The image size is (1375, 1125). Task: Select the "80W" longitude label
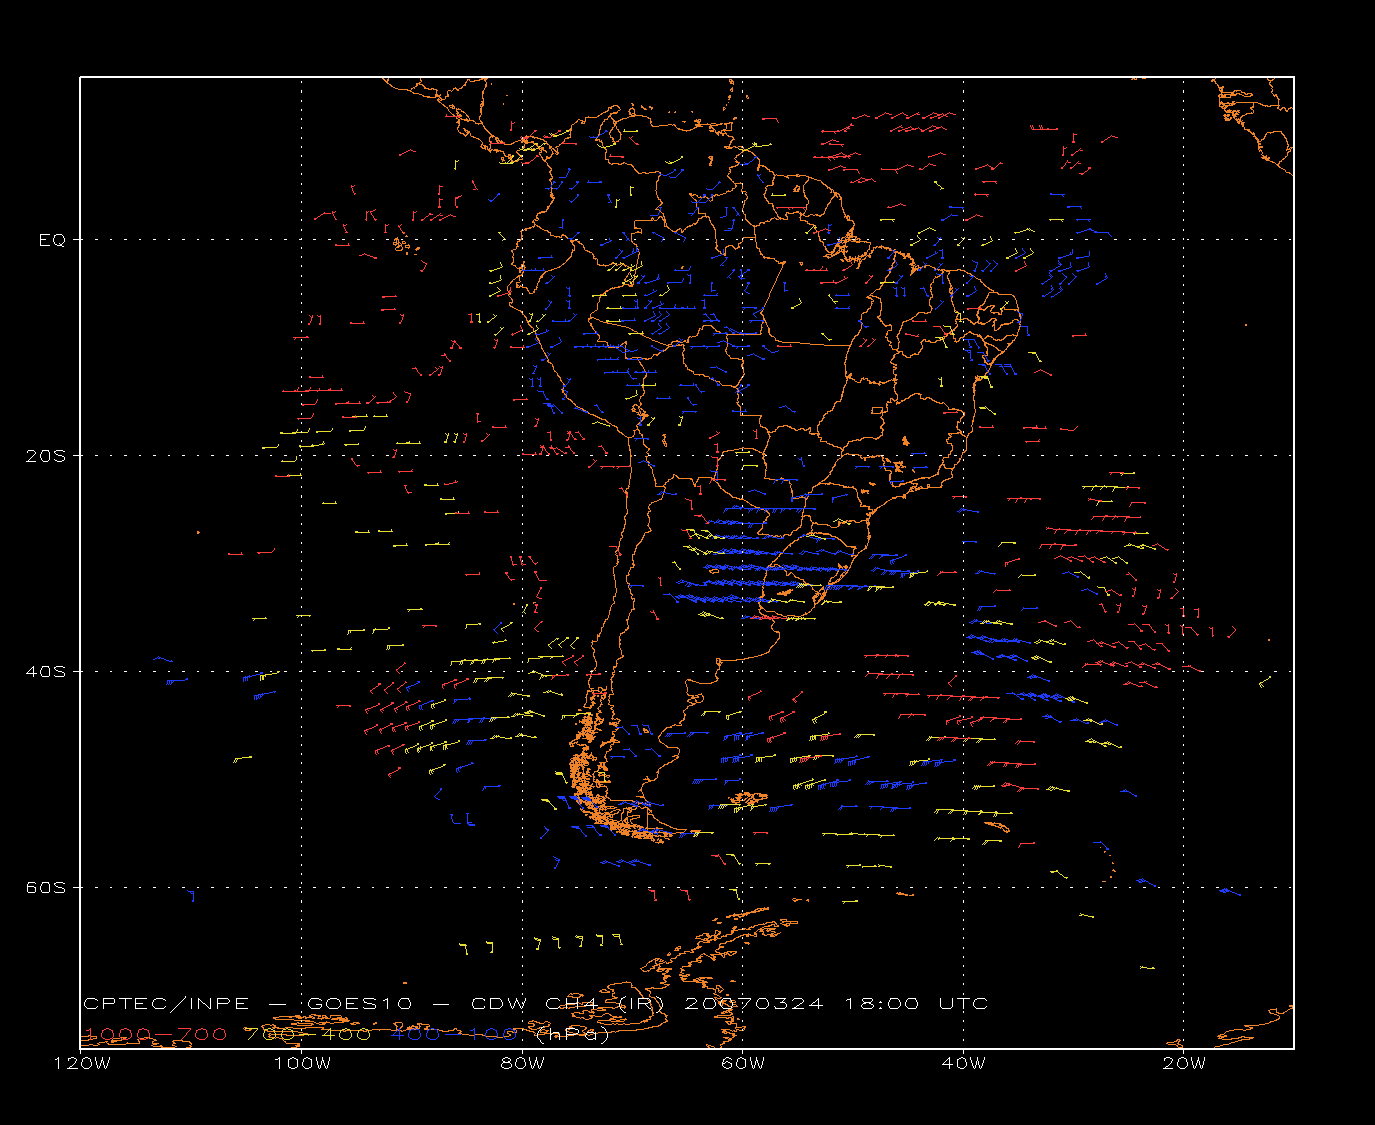(523, 1063)
